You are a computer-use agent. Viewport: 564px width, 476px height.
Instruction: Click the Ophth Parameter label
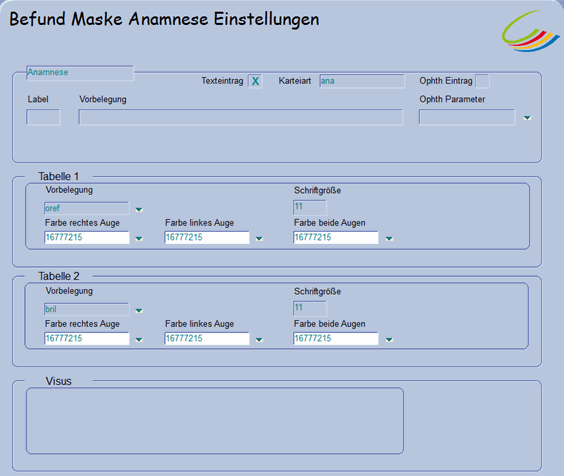coord(452,99)
